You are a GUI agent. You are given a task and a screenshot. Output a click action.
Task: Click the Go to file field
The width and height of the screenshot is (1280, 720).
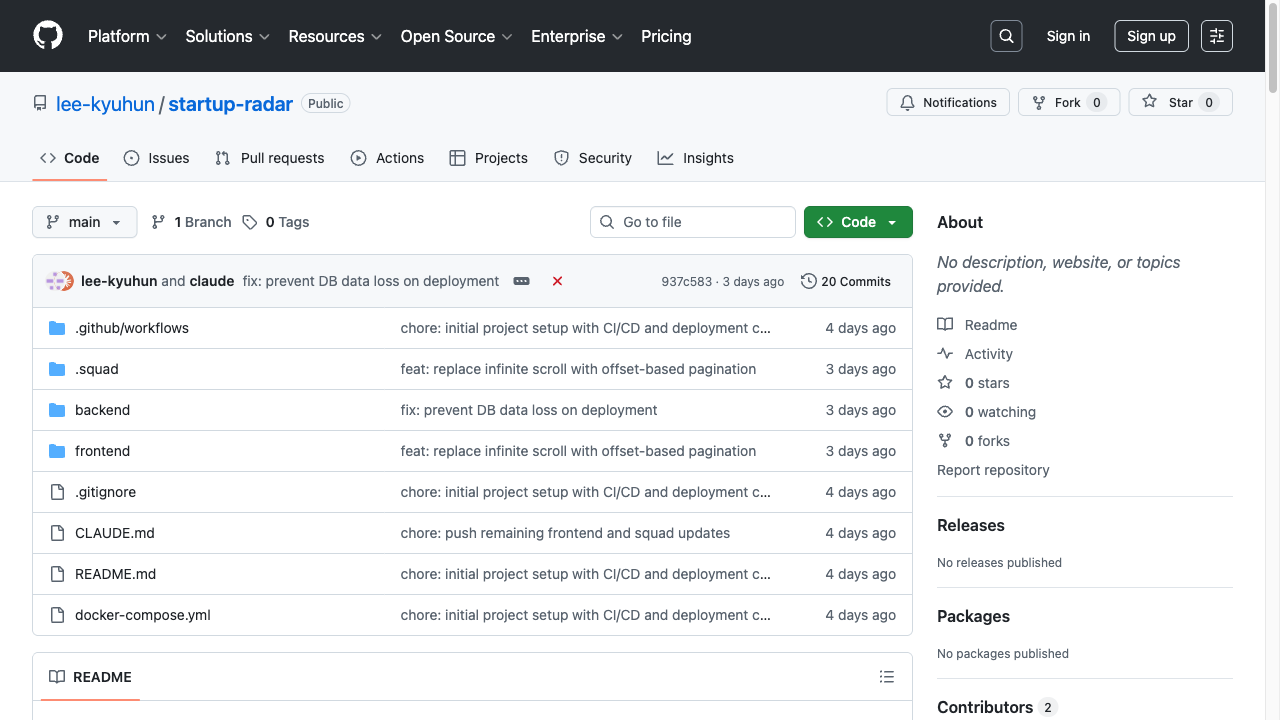[693, 222]
